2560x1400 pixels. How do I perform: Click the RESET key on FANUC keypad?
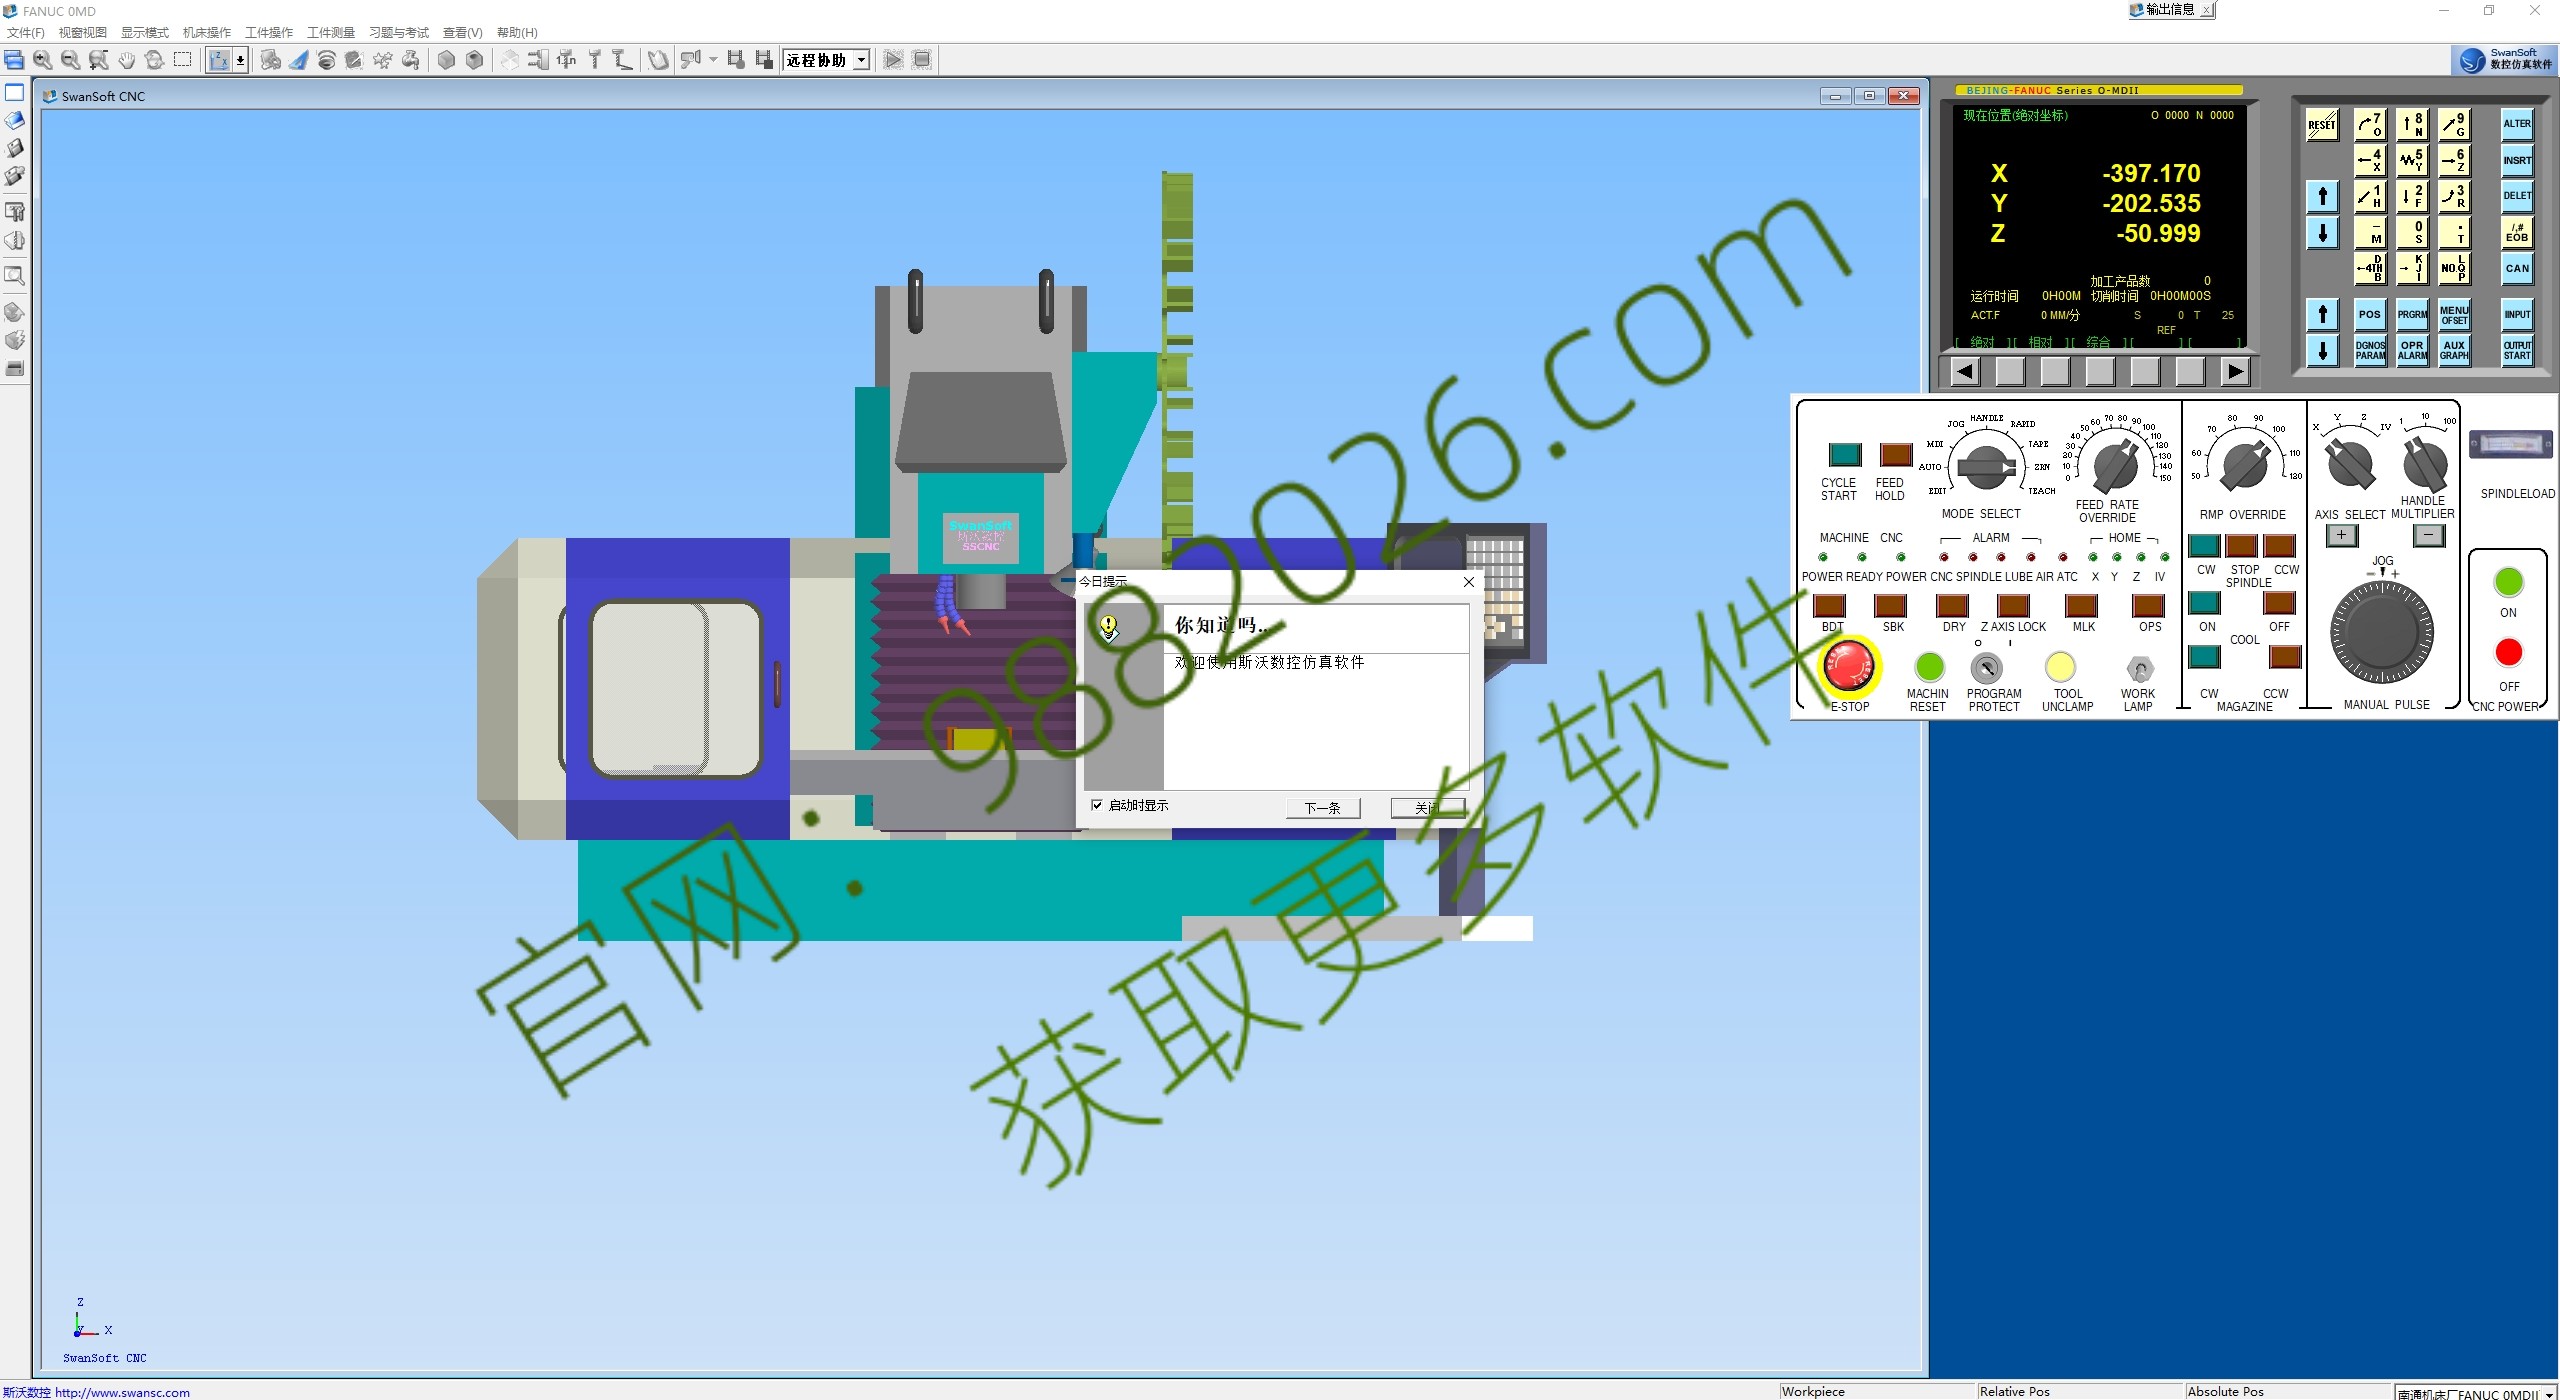2322,125
